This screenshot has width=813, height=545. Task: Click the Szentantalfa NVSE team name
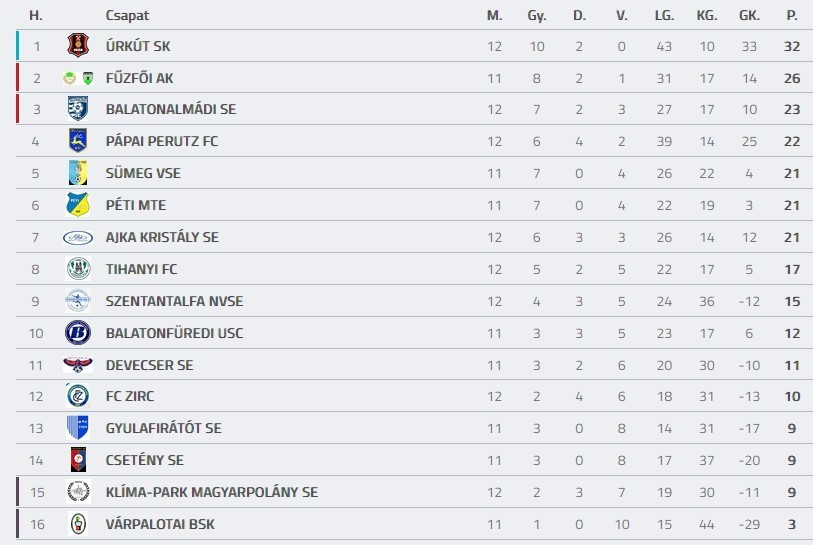pyautogui.click(x=174, y=301)
